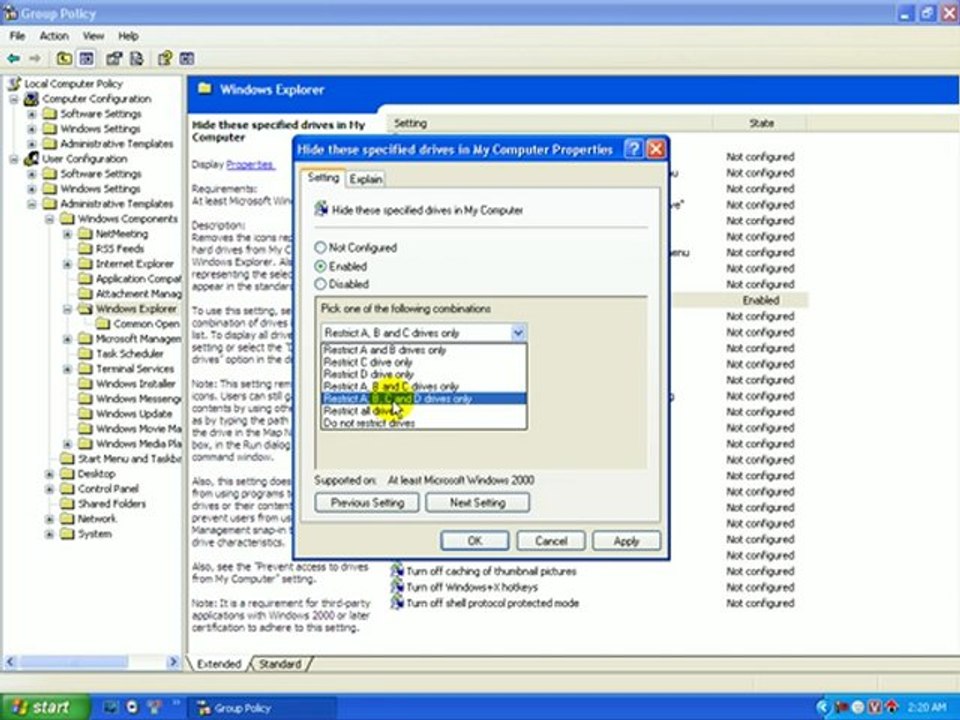Open the View menu
This screenshot has height=720, width=960.
[x=93, y=36]
